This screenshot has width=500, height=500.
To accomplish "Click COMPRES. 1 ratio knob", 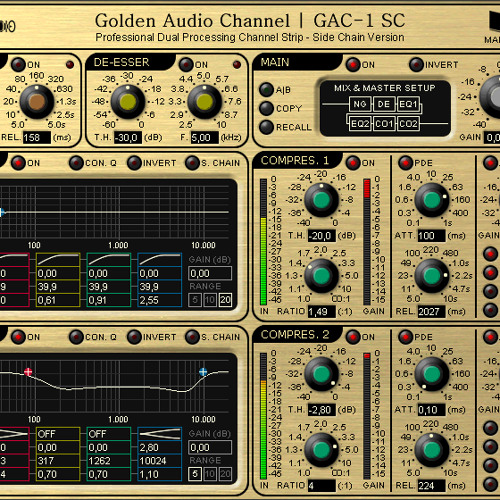I will tap(322, 276).
